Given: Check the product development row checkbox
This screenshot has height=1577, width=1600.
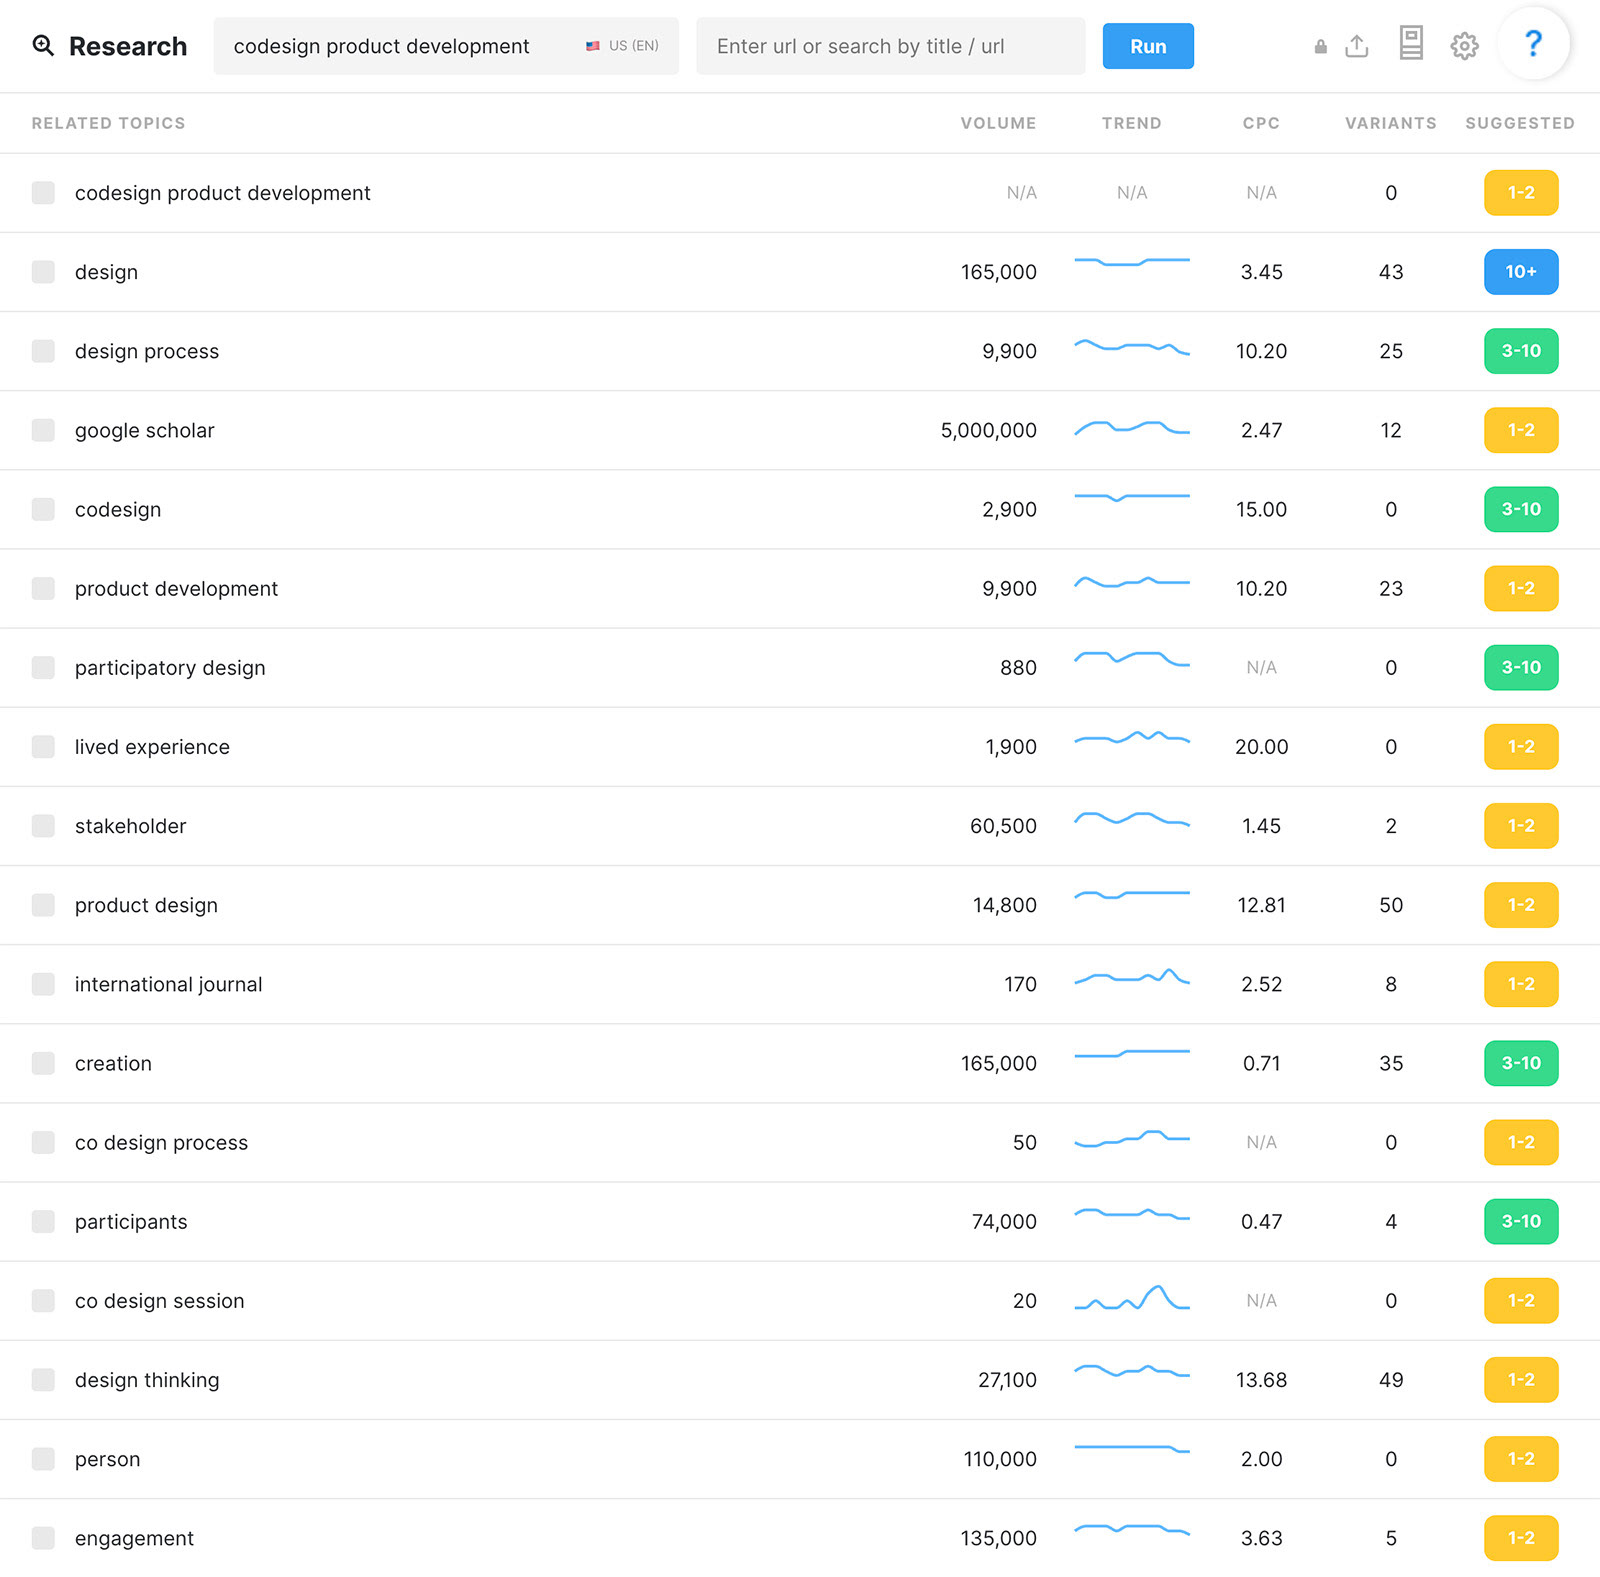Looking at the screenshot, I should coord(43,588).
